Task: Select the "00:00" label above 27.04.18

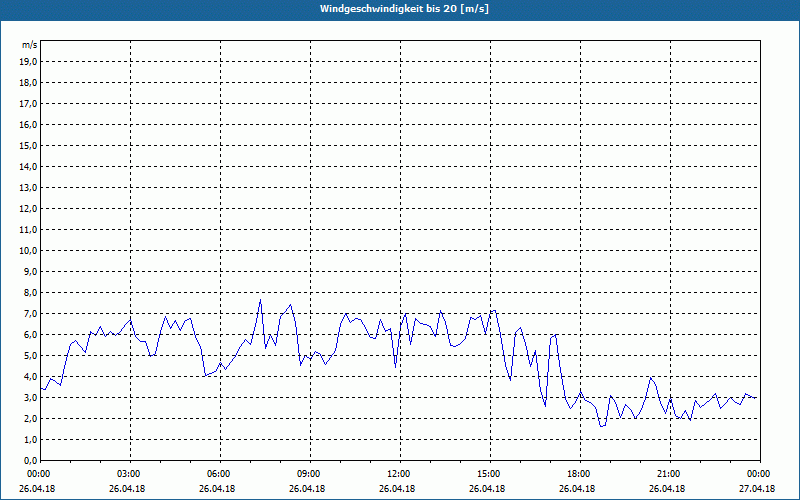Action: click(760, 474)
